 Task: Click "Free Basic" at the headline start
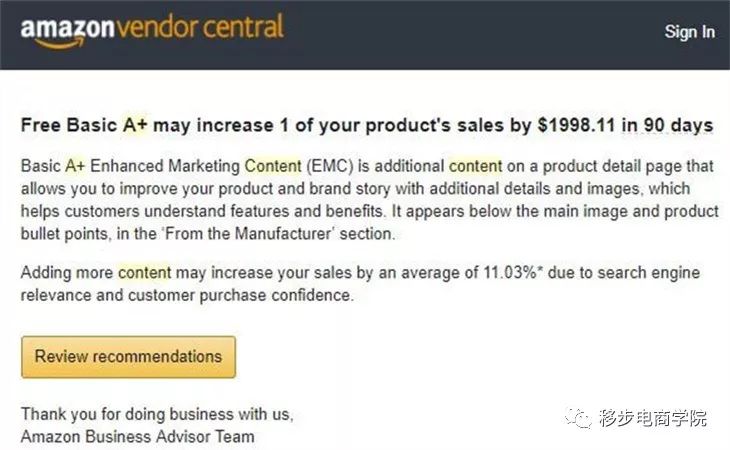(x=69, y=125)
